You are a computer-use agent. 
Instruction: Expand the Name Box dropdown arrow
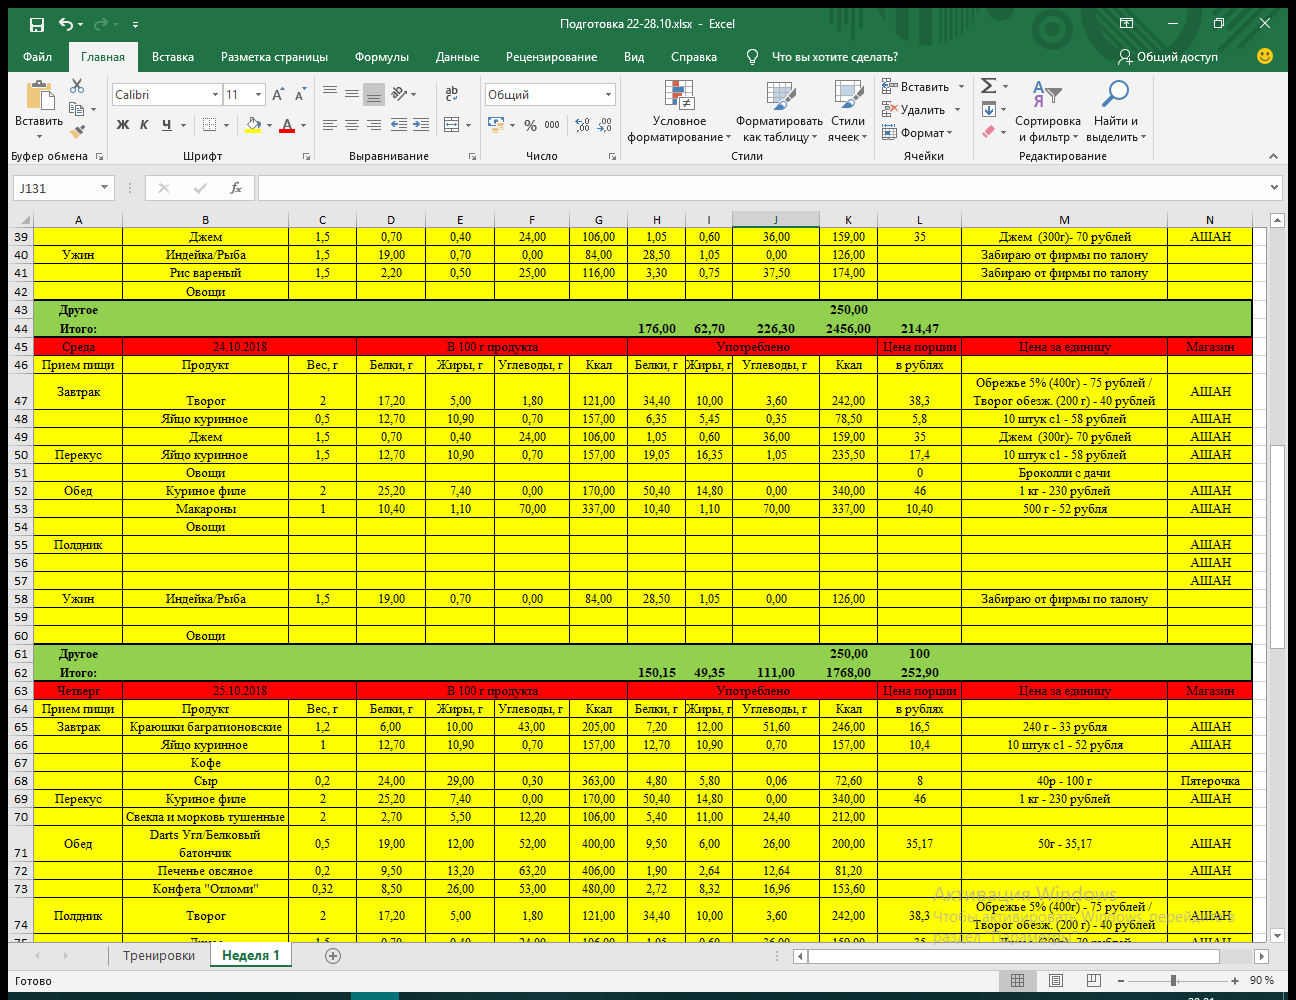pyautogui.click(x=104, y=188)
